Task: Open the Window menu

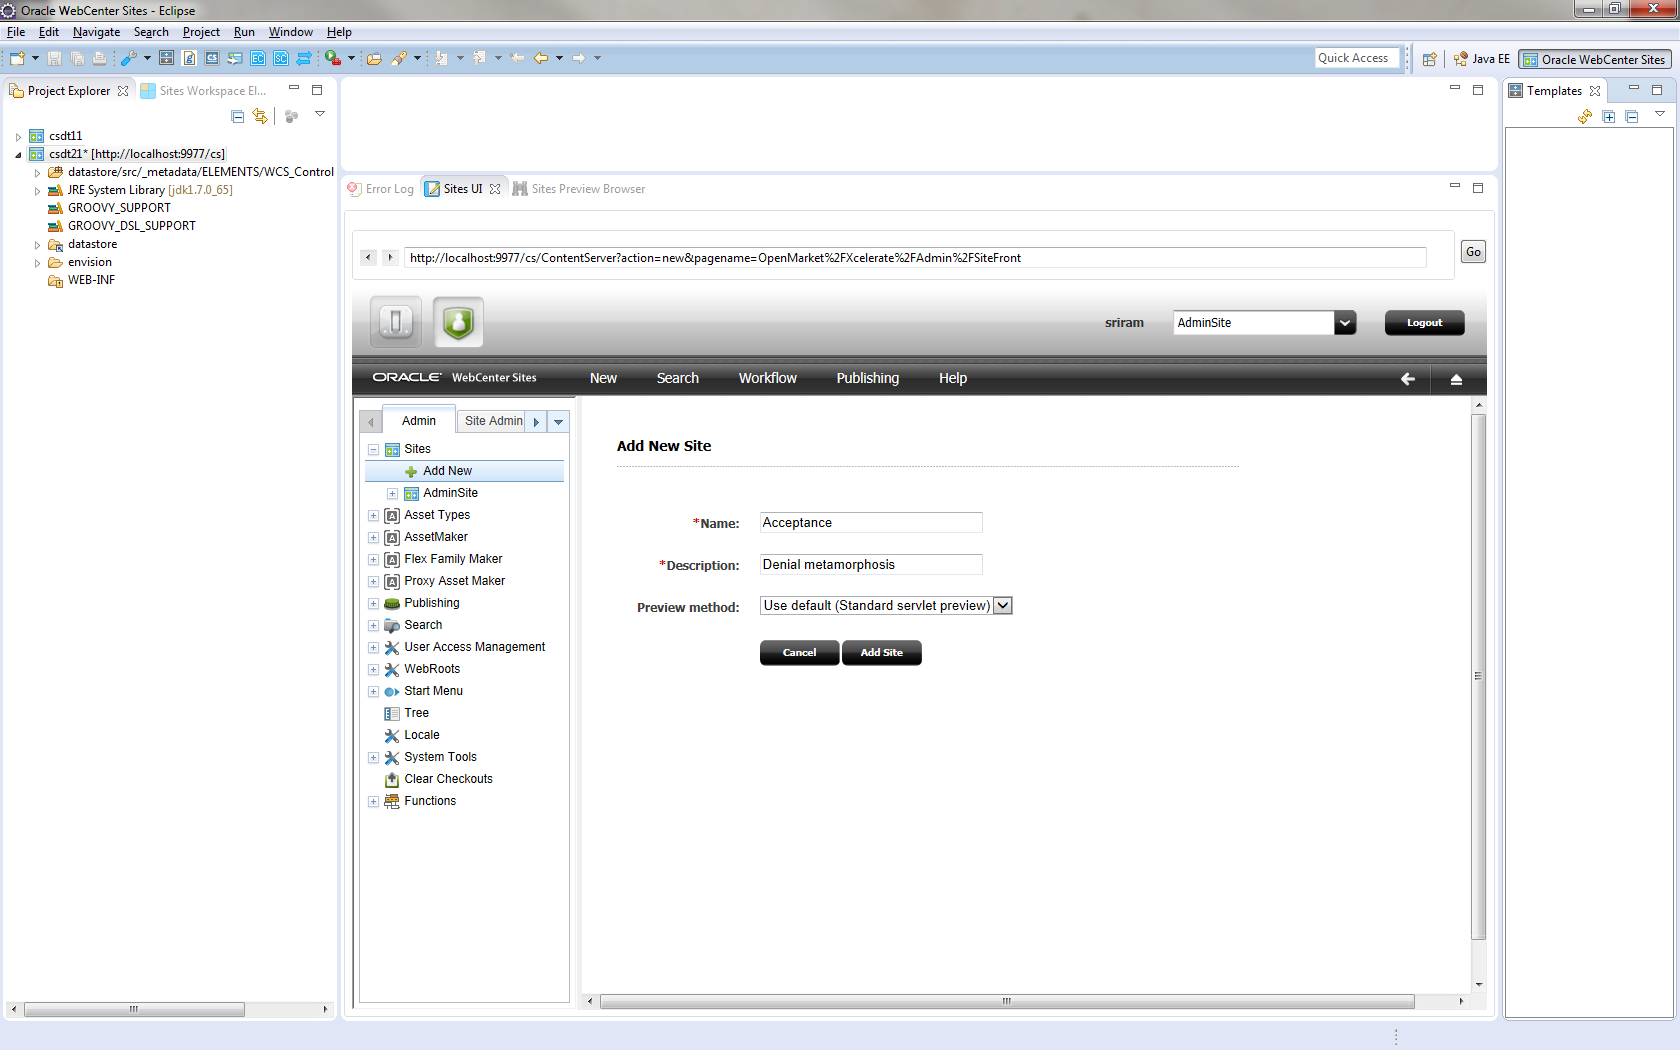Action: [290, 32]
